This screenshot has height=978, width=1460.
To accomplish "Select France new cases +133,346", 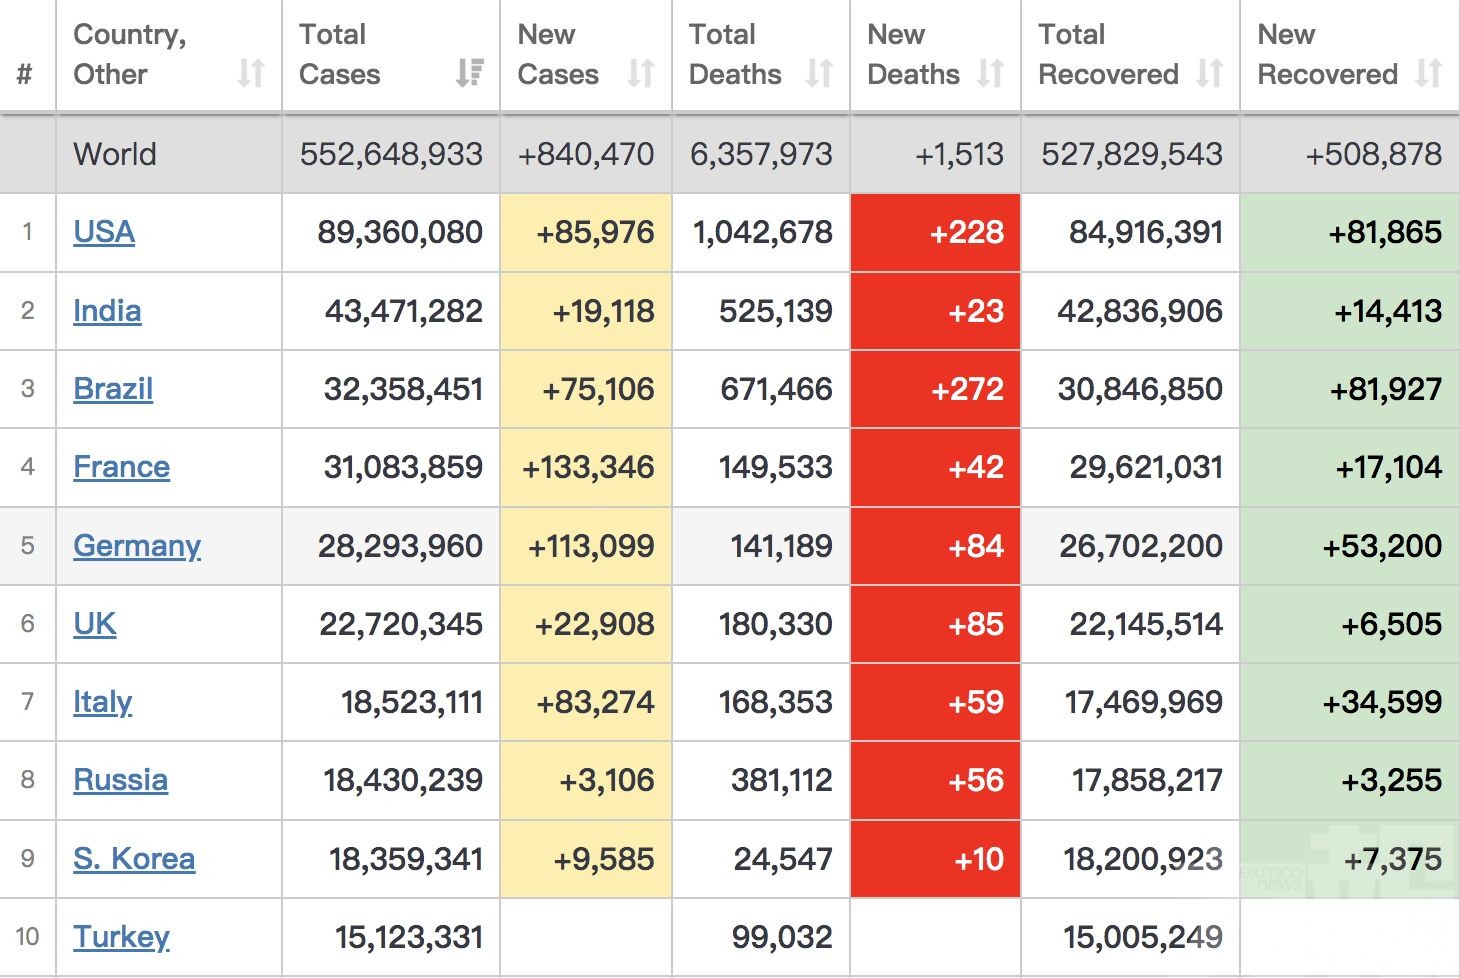I will [x=588, y=467].
